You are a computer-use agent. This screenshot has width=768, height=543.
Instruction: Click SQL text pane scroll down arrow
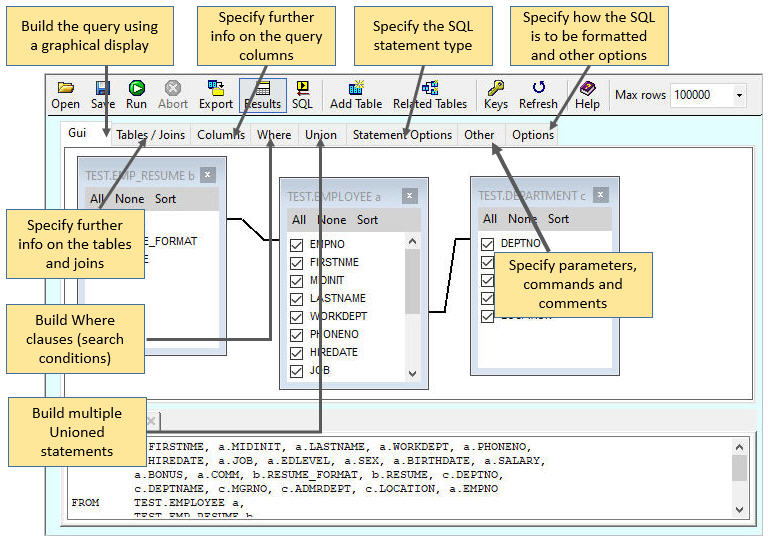[740, 510]
